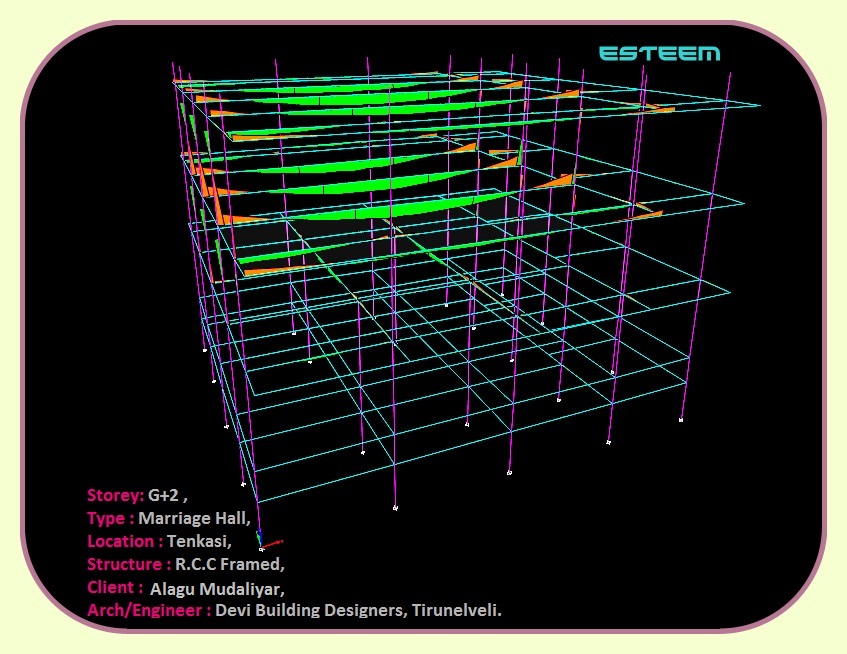
Task: Click the 'Alagu Mudaliyar,' text
Action: [217, 589]
